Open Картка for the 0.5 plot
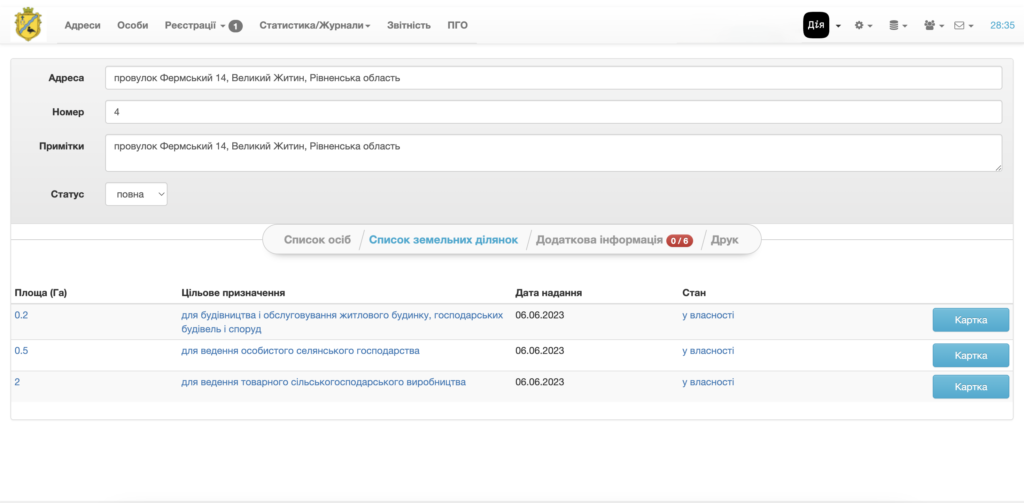Screen dimensions: 1024x503 (970, 355)
